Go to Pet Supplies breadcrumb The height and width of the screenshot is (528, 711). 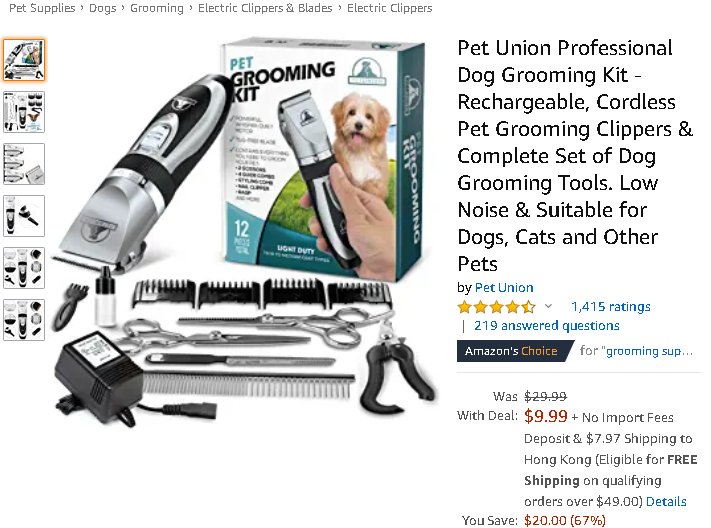pyautogui.click(x=42, y=8)
